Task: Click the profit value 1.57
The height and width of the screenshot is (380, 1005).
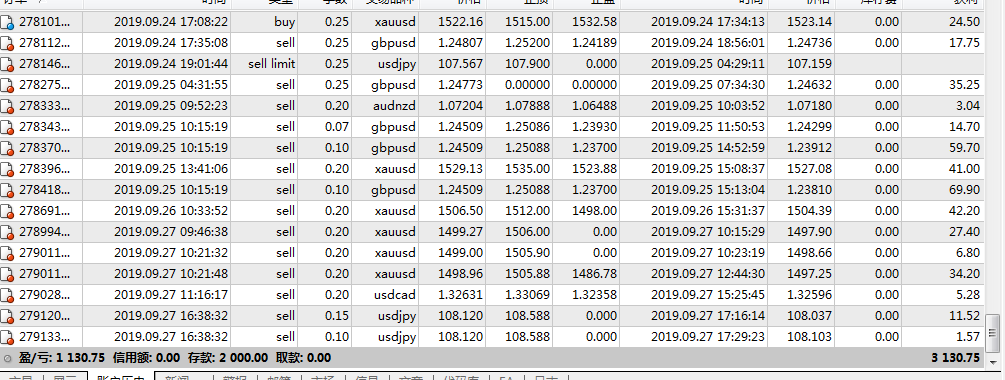Action: (968, 336)
